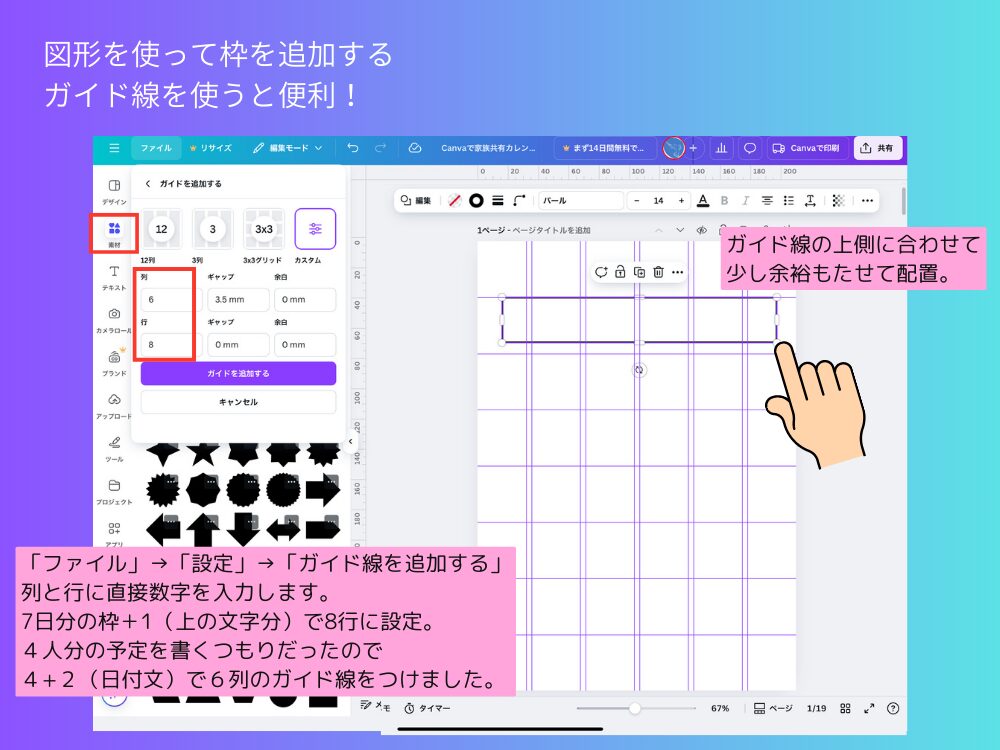
Task: Adjust the zoom slider at the bottom
Action: 636,709
